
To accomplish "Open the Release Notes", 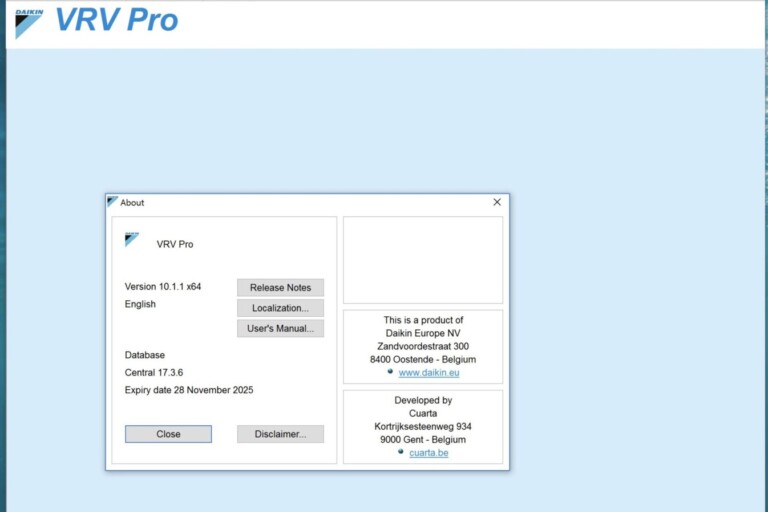I will 280,288.
